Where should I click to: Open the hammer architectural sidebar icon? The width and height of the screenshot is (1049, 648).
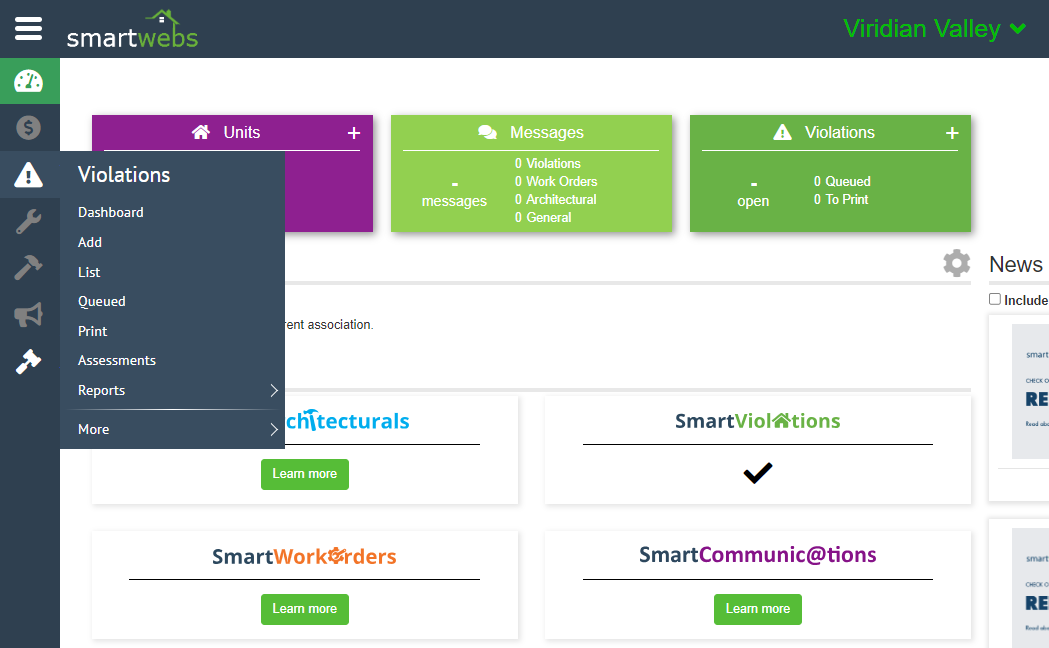(29, 267)
